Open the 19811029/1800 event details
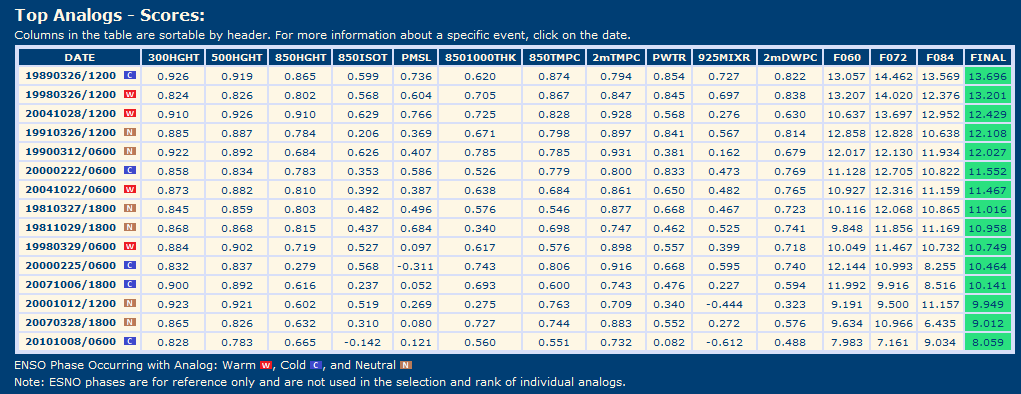Viewport: 1021px width, 394px height. [x=70, y=227]
